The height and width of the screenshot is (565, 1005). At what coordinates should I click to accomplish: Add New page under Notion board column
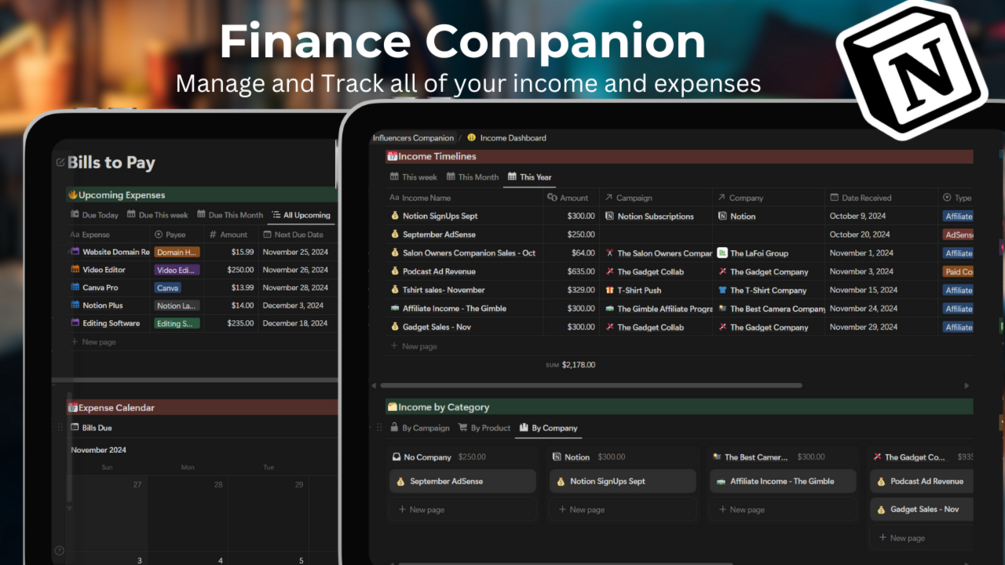point(622,510)
